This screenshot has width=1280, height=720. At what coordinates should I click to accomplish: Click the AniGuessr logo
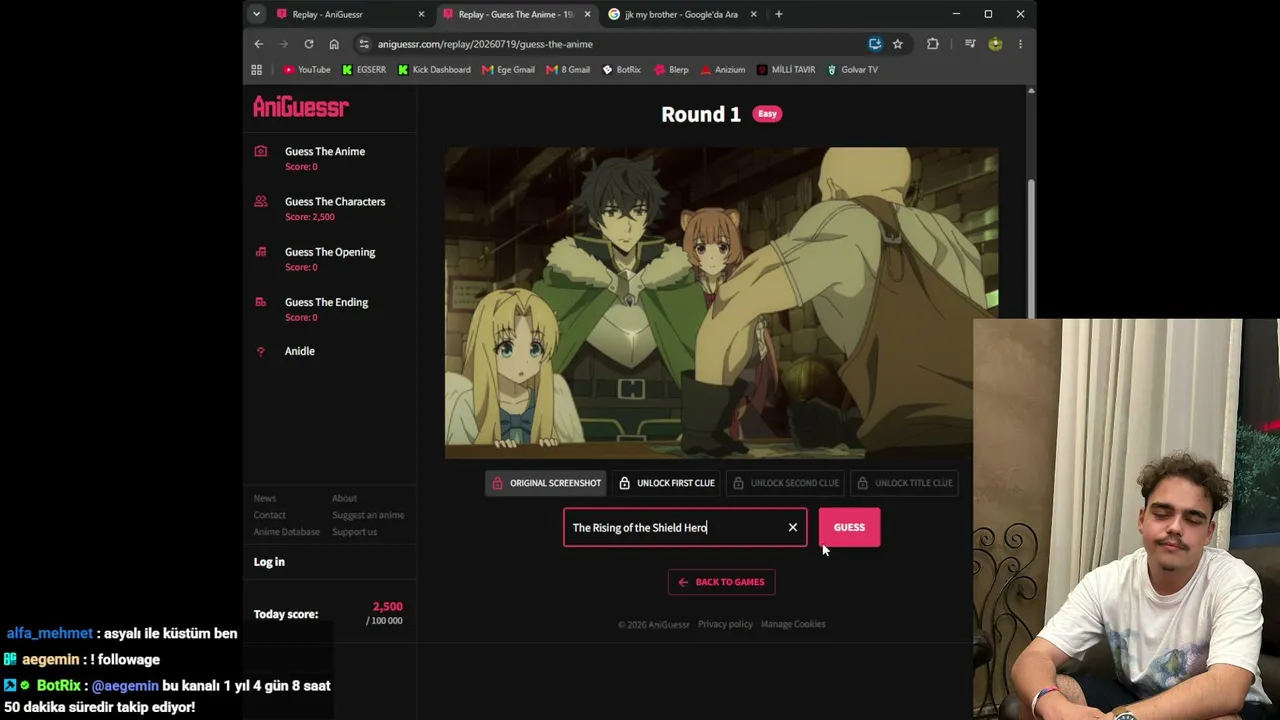tap(300, 107)
